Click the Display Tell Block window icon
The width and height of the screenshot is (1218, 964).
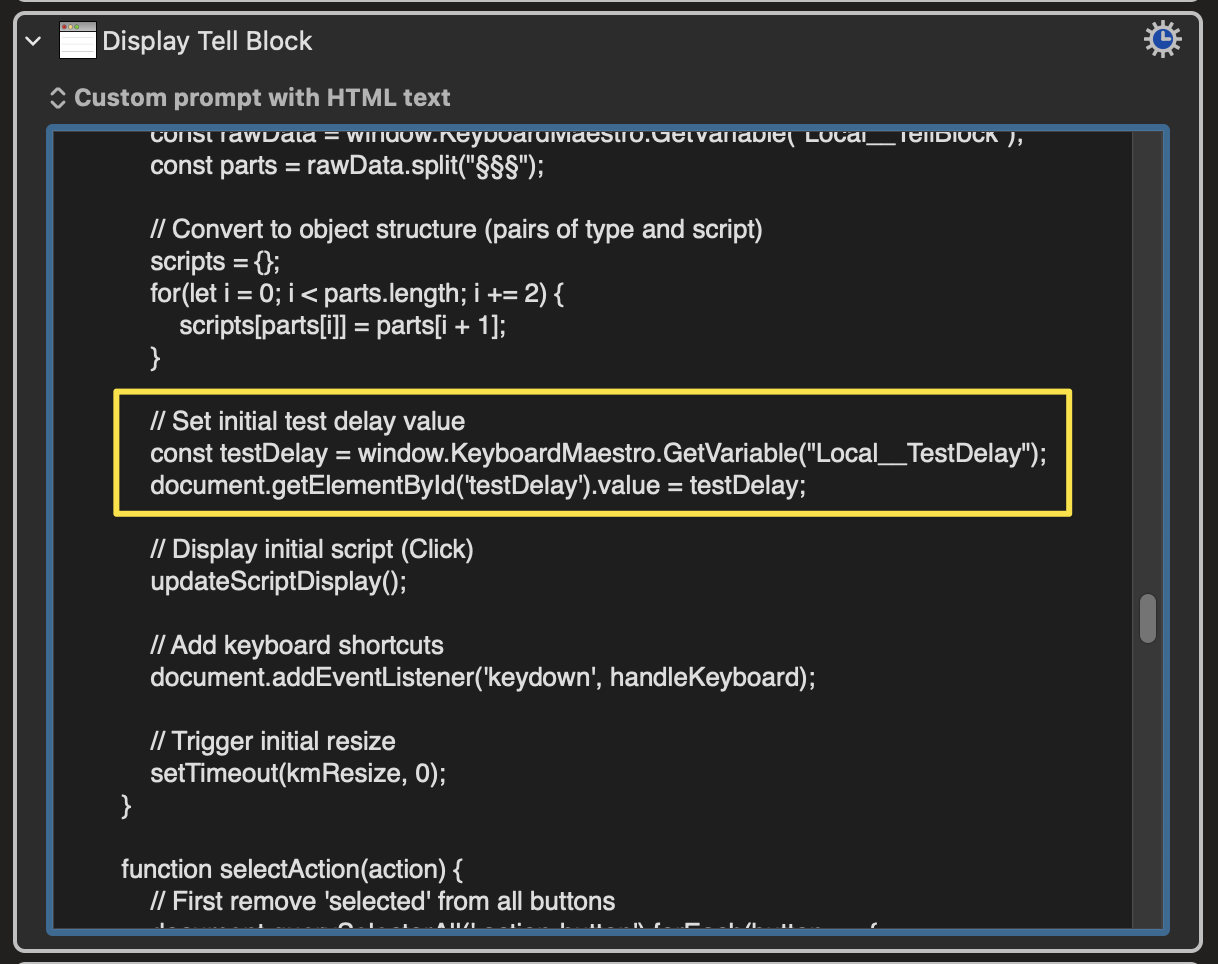pos(78,41)
